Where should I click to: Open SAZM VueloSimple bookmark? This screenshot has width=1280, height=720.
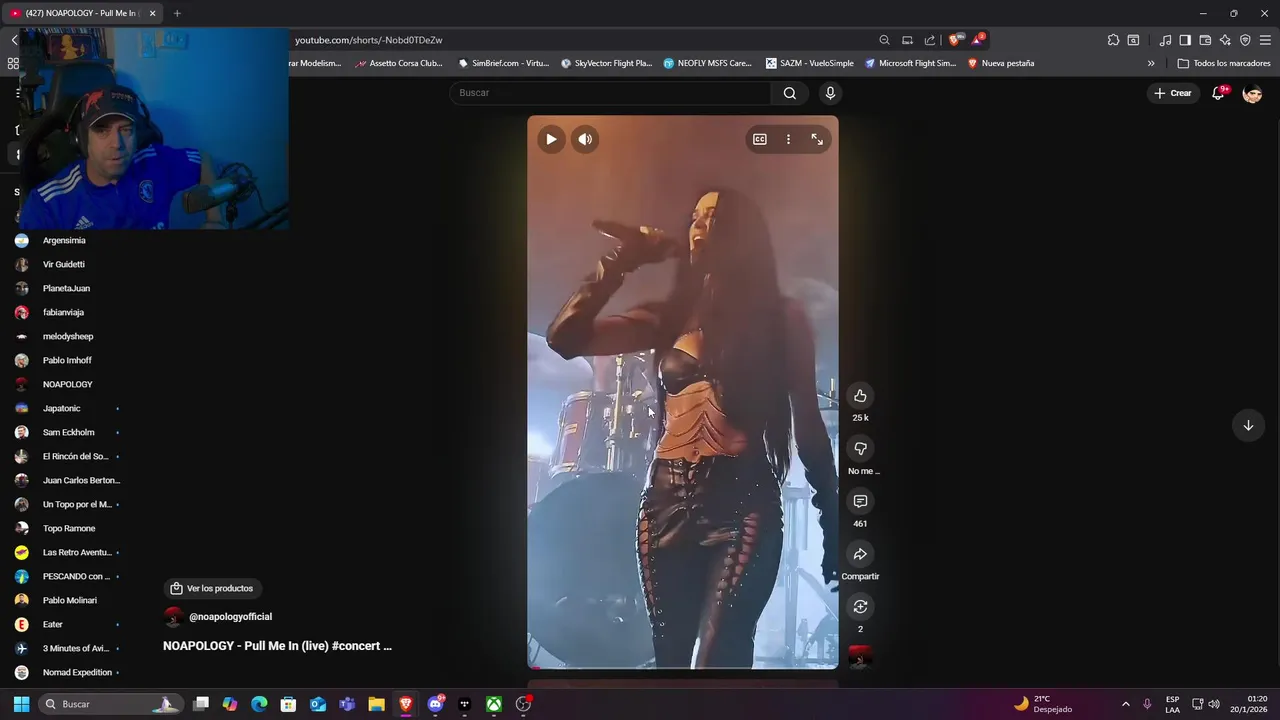coord(810,63)
